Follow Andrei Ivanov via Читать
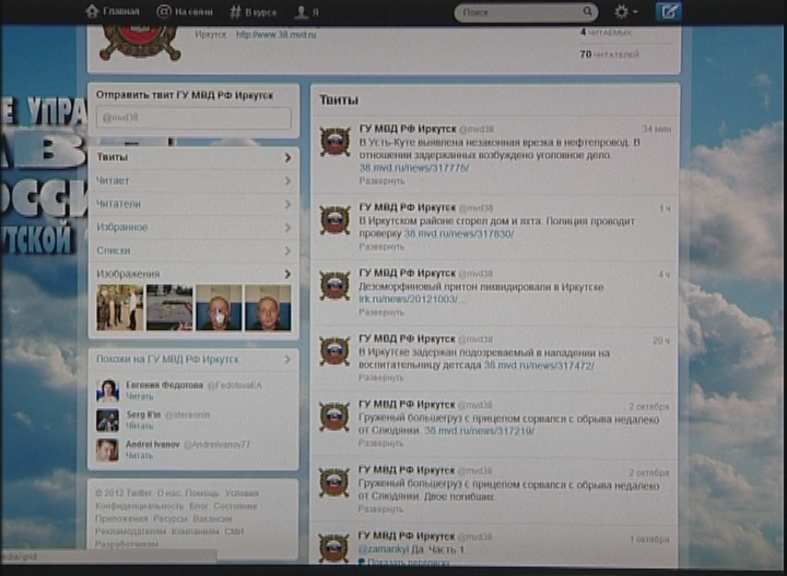 tap(139, 456)
